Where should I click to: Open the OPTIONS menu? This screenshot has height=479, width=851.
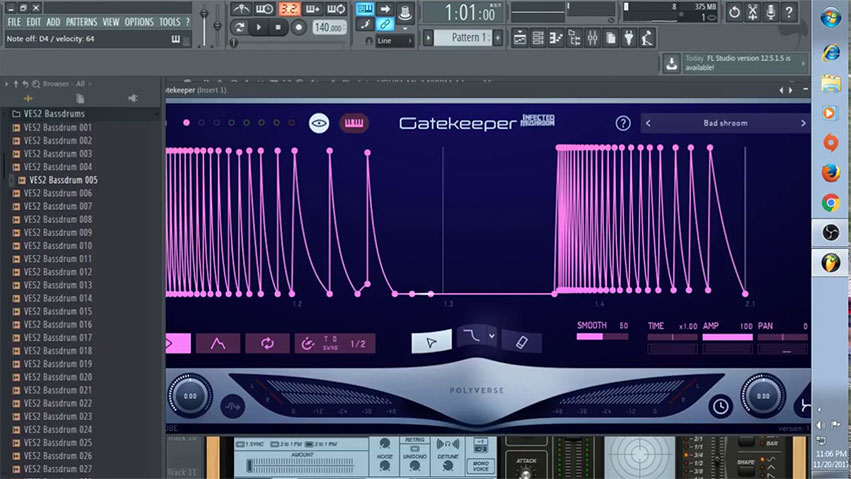tap(139, 22)
